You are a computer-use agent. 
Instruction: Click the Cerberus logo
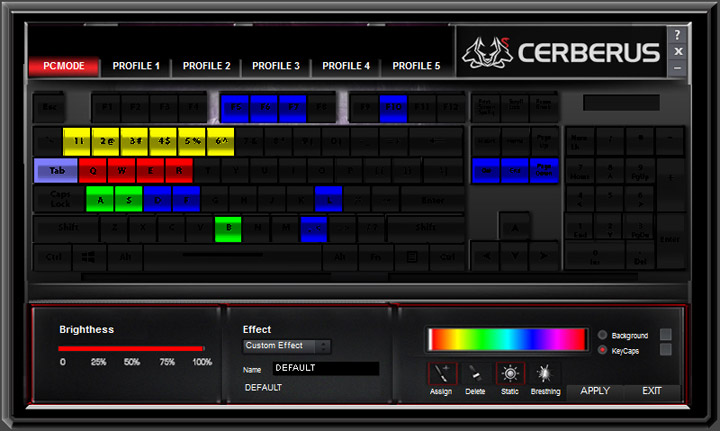point(561,52)
